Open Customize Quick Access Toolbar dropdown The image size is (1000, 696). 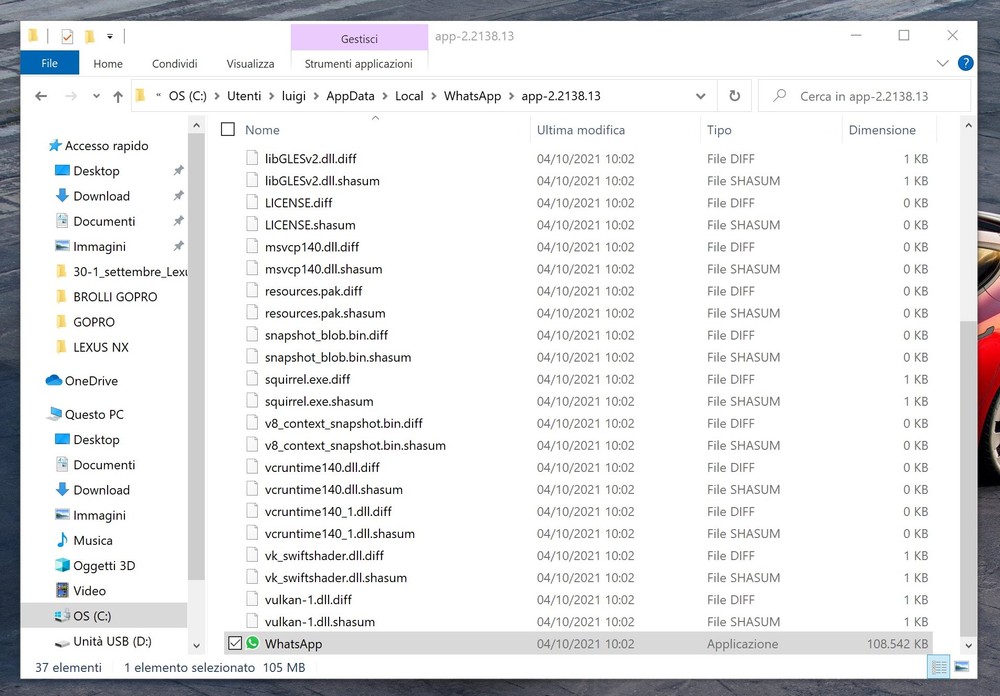(x=110, y=37)
